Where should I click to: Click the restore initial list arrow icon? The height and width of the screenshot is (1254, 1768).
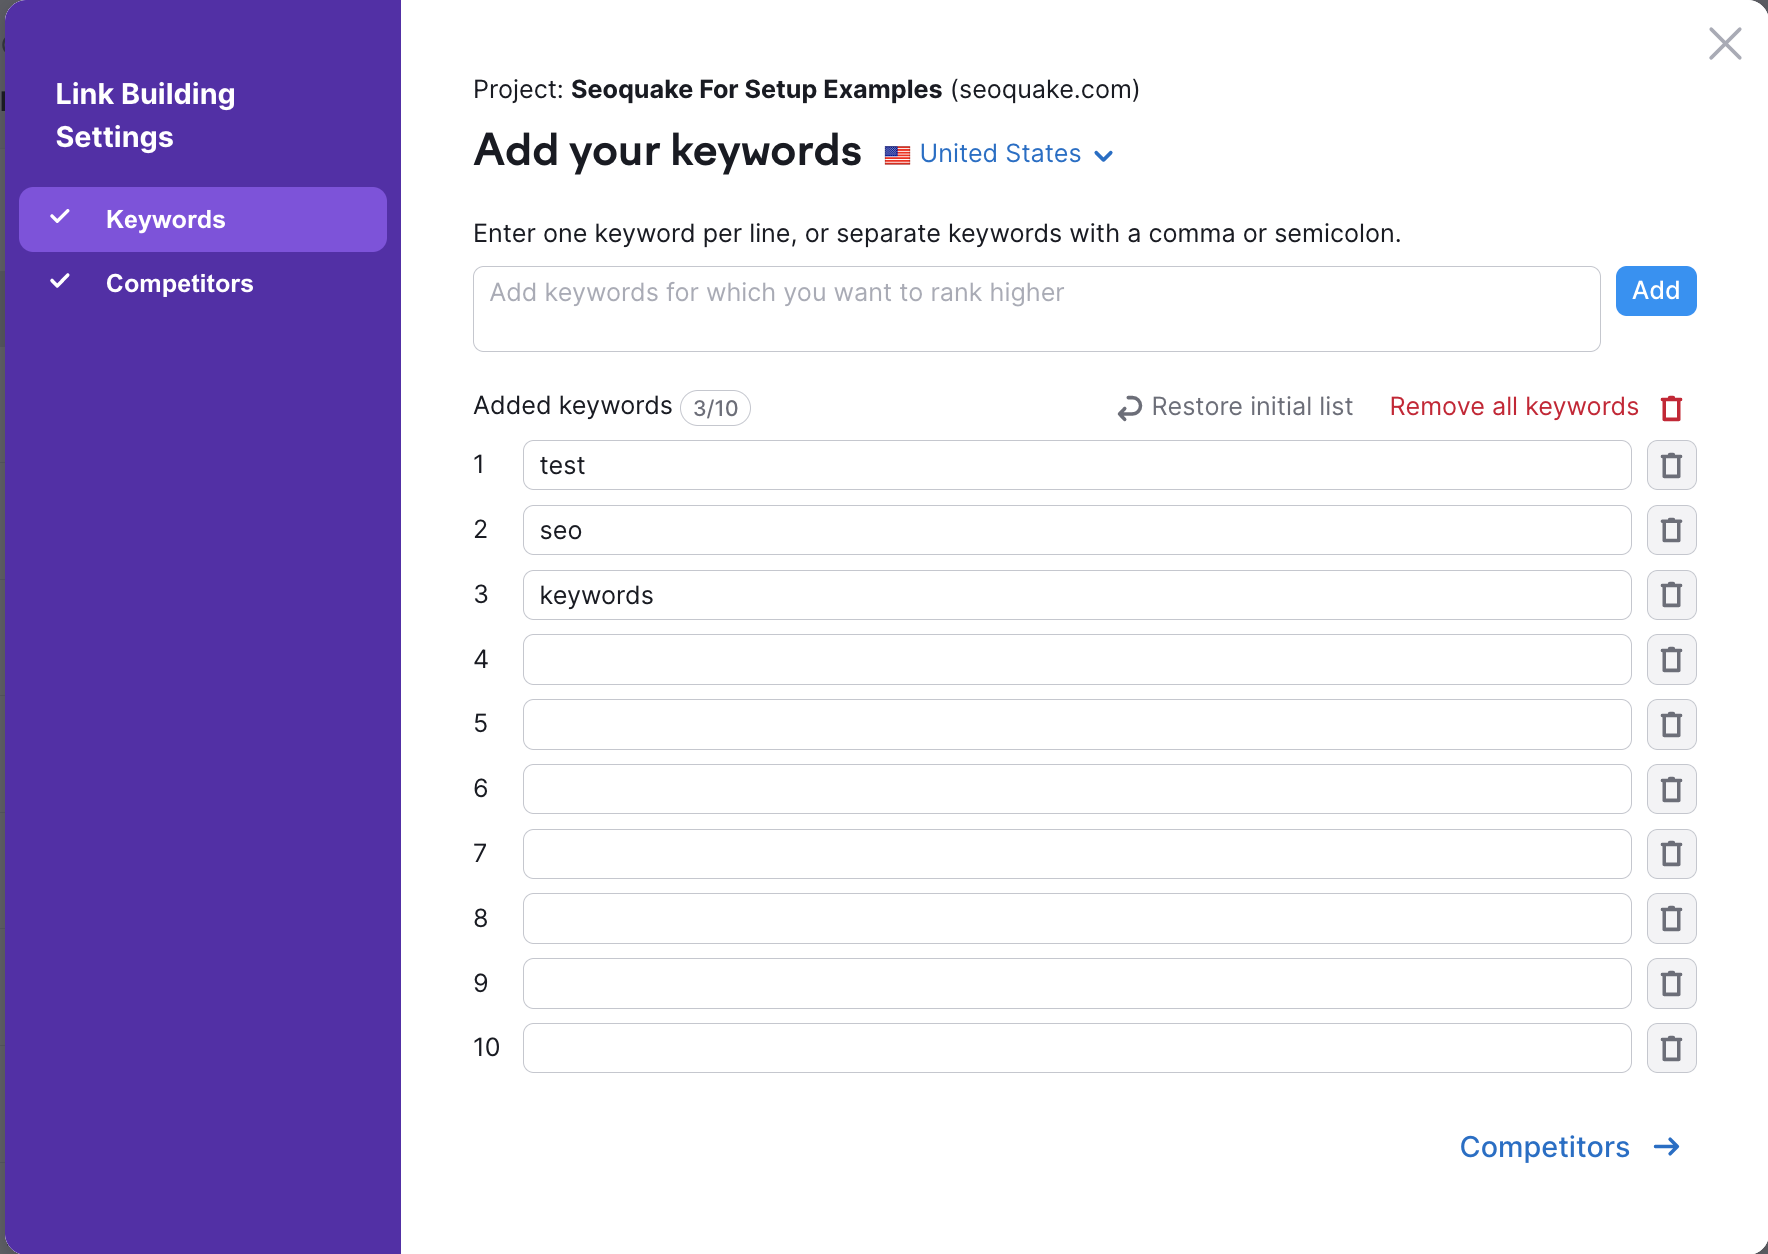(1128, 407)
